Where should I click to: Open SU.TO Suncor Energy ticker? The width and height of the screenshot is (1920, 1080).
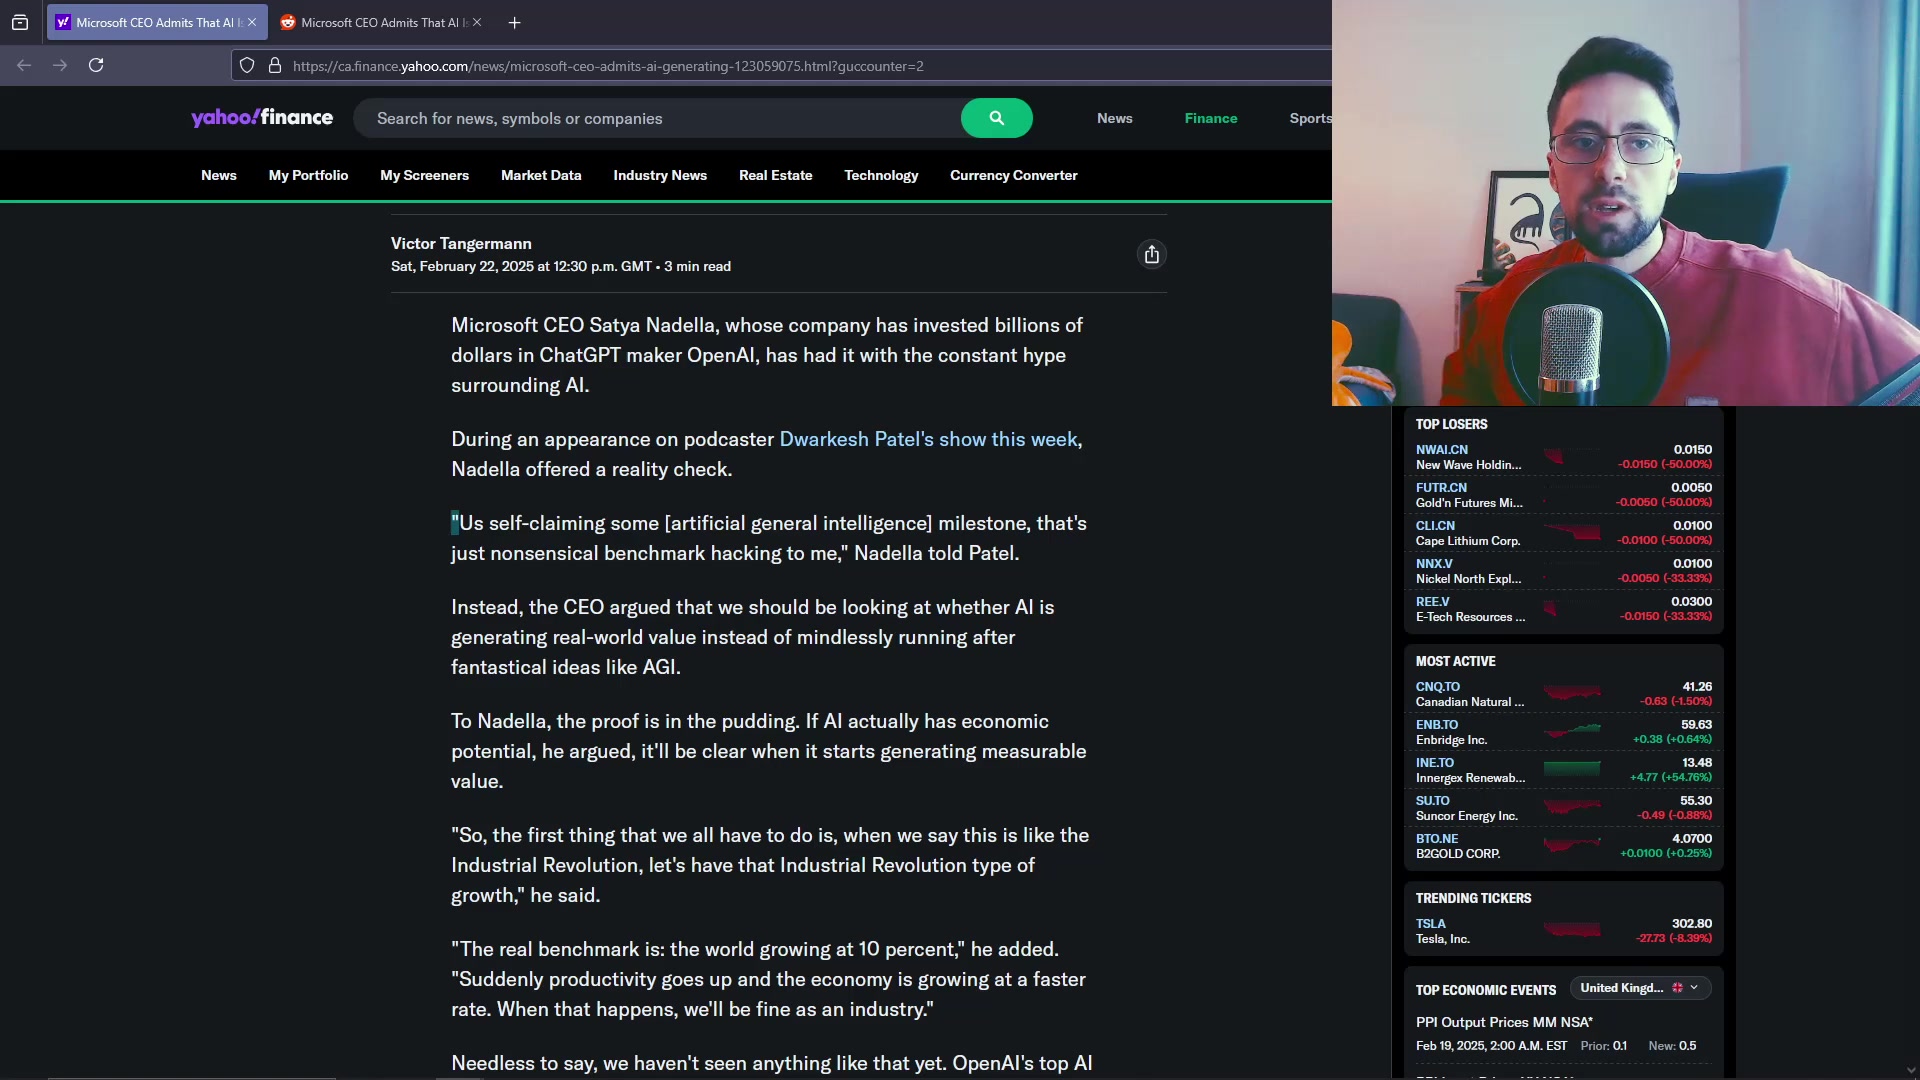click(x=1432, y=801)
